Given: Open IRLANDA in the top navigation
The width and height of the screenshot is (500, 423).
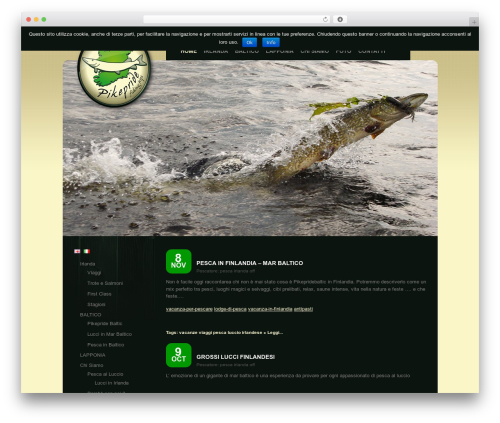Looking at the screenshot, I should 216,51.
